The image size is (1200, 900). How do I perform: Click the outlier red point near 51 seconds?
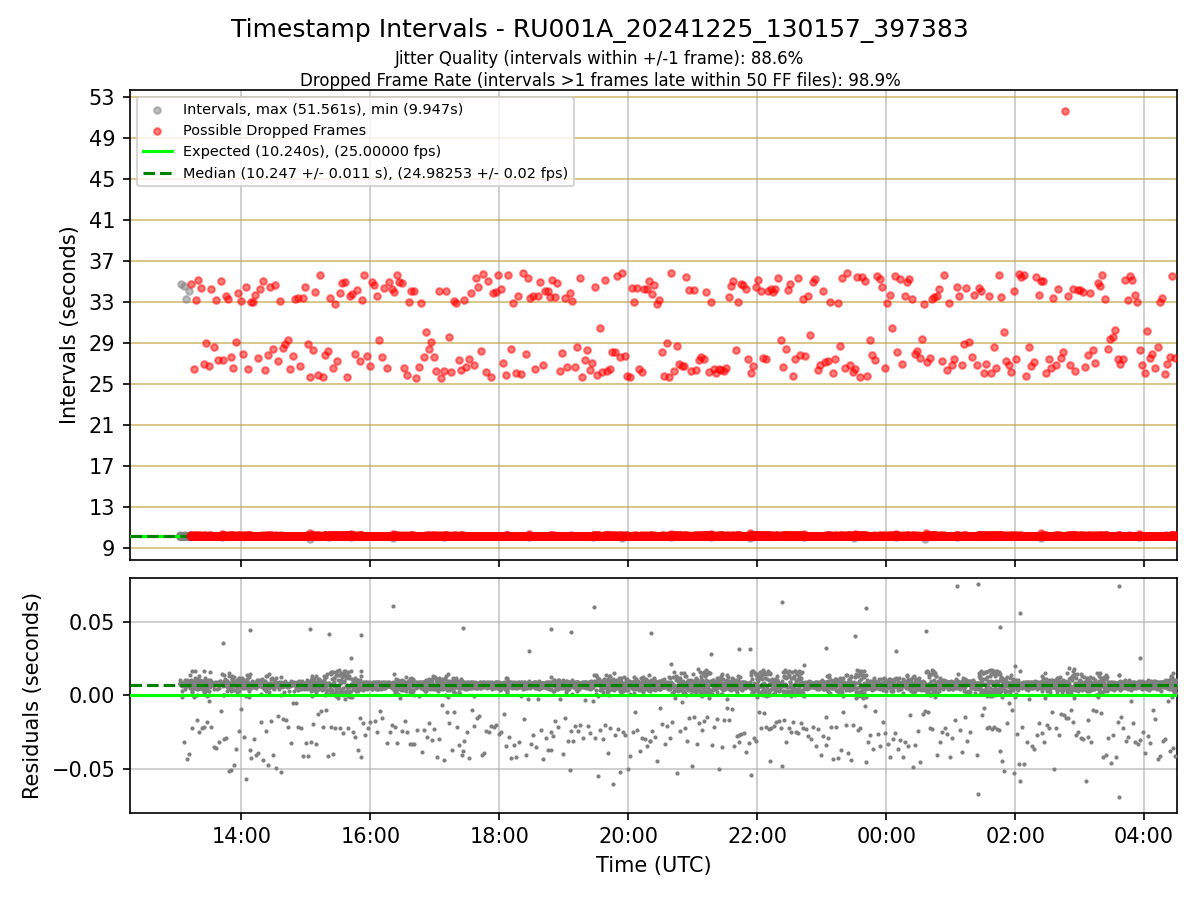click(x=1065, y=111)
